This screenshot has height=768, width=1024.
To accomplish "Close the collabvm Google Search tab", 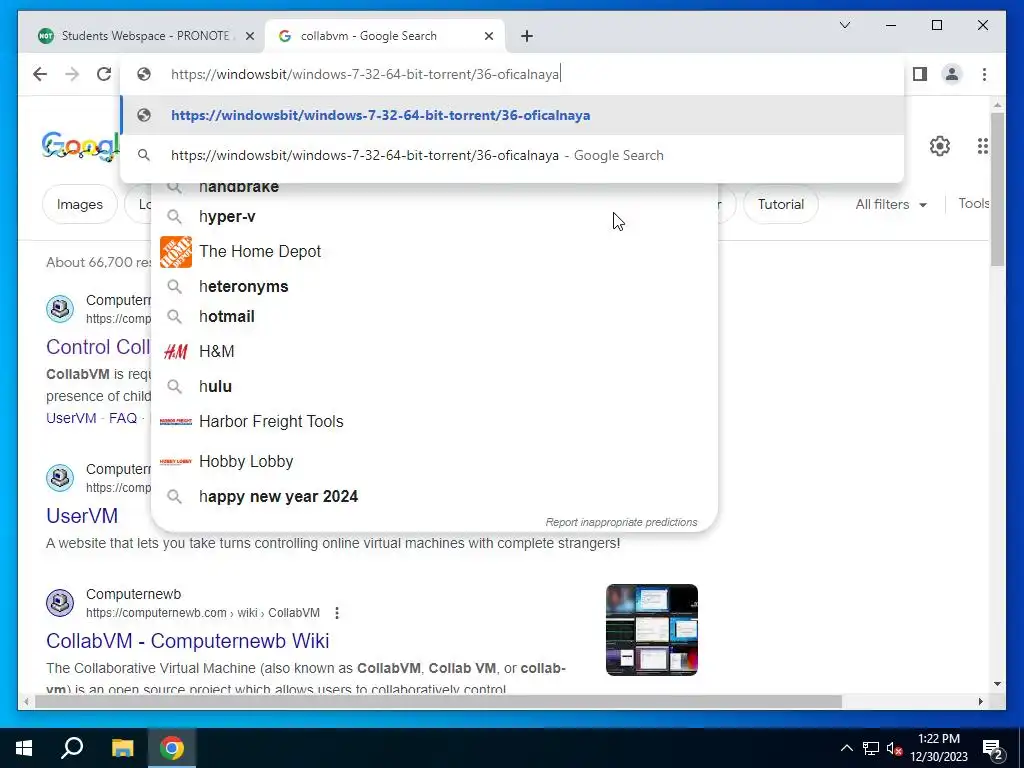I will [488, 36].
